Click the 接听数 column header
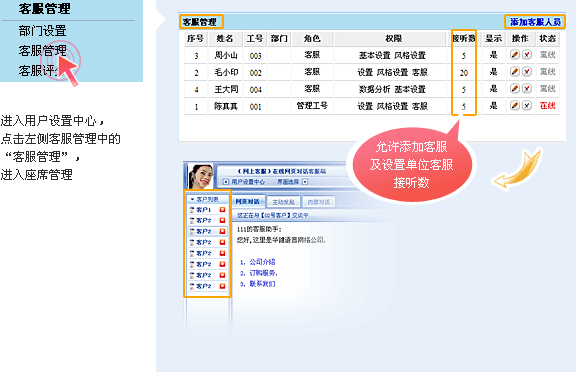This screenshot has width=576, height=372. [464, 38]
